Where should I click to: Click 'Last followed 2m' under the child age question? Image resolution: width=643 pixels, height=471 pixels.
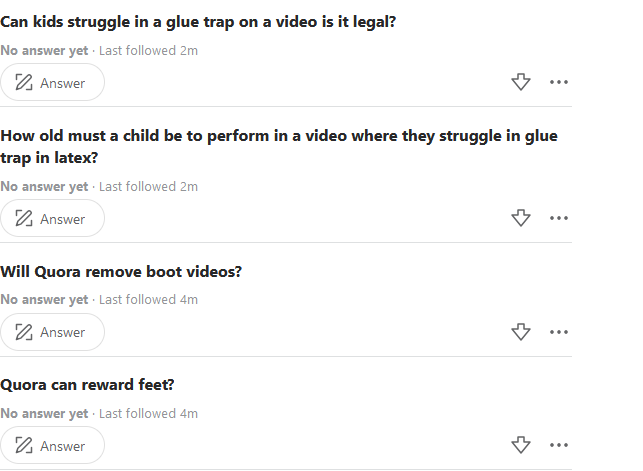[148, 186]
